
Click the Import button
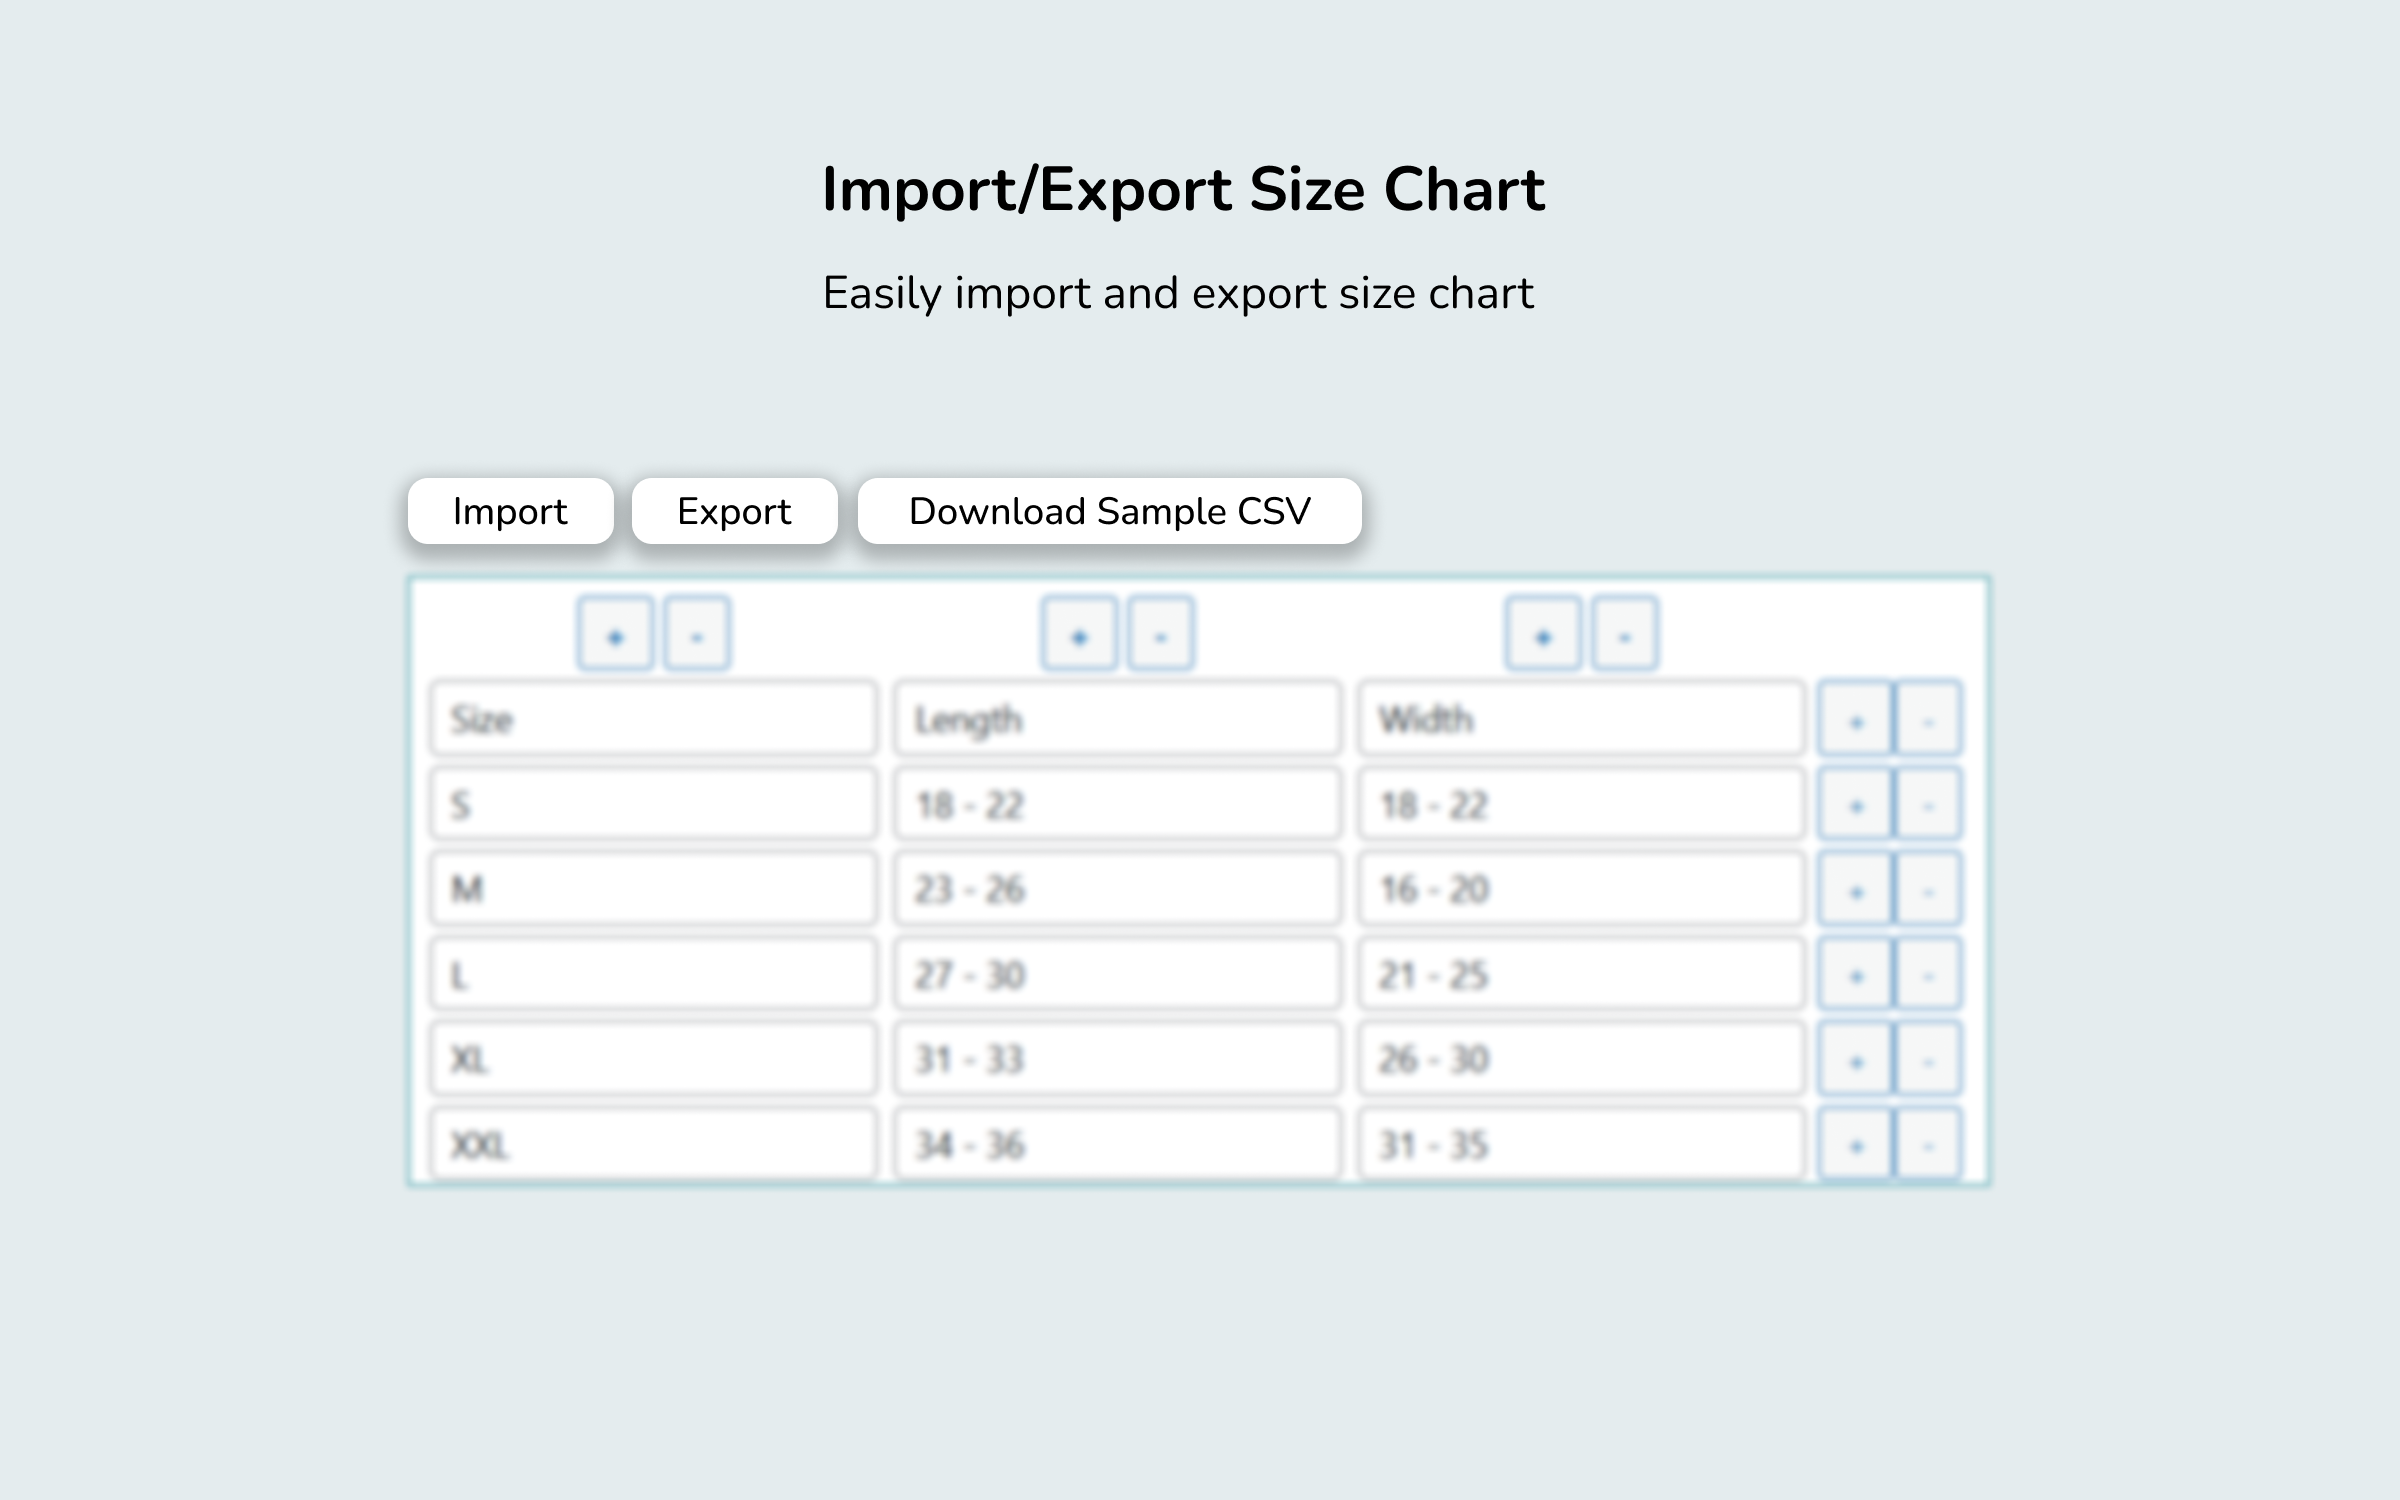click(510, 511)
